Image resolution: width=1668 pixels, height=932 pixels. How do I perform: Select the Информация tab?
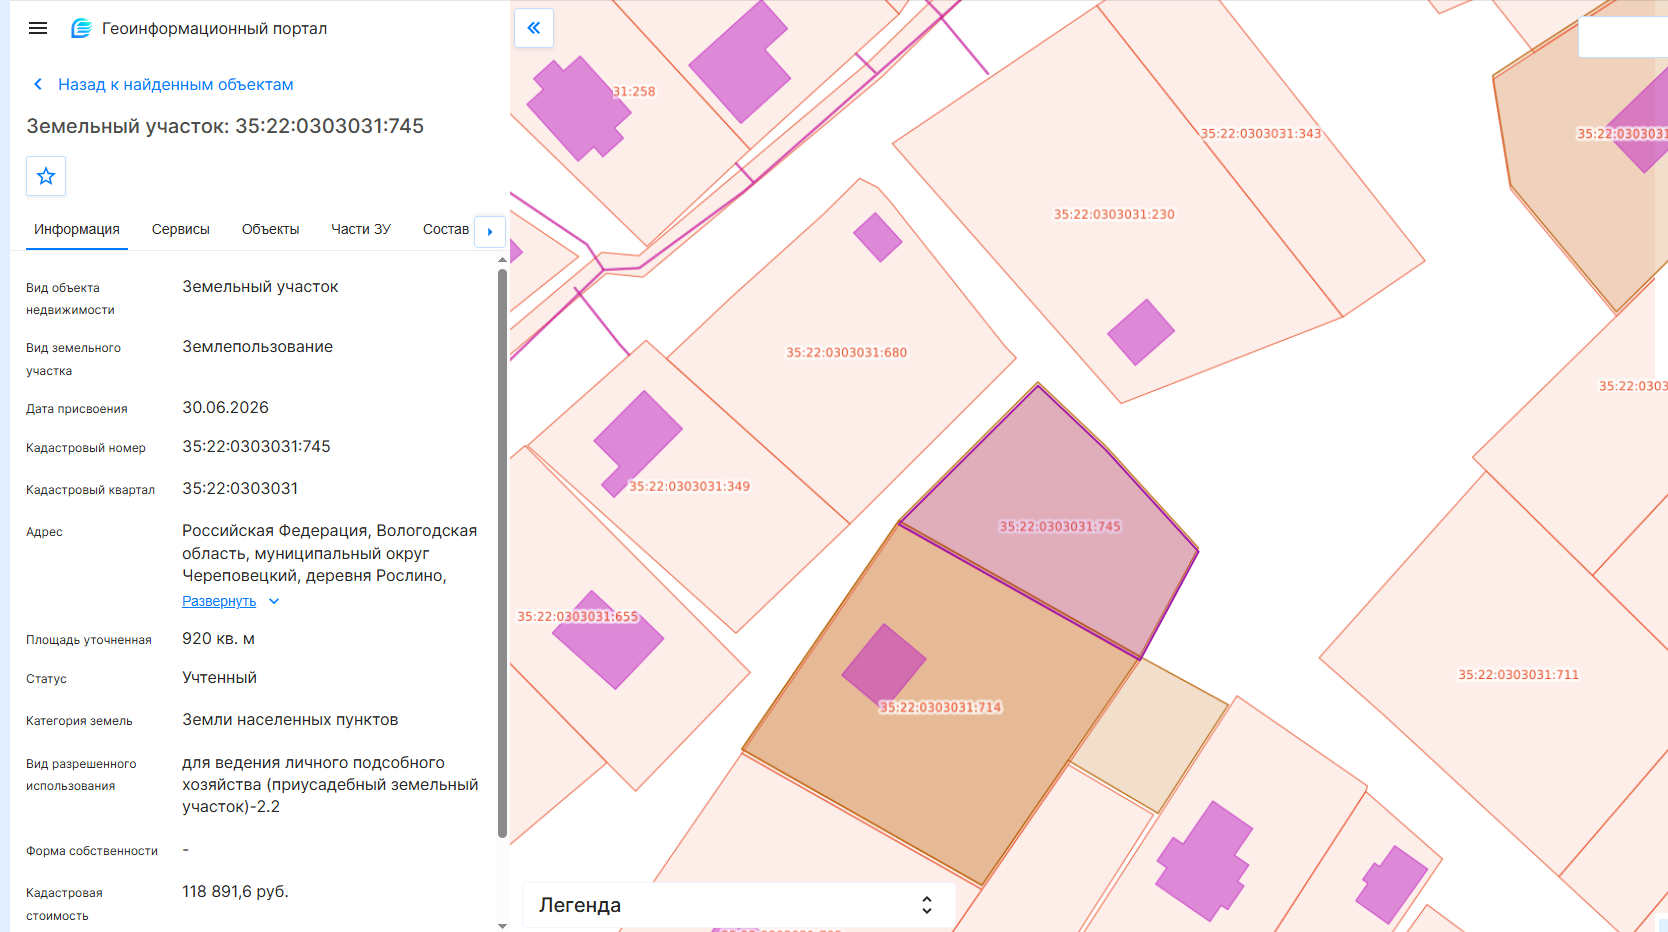coord(77,229)
